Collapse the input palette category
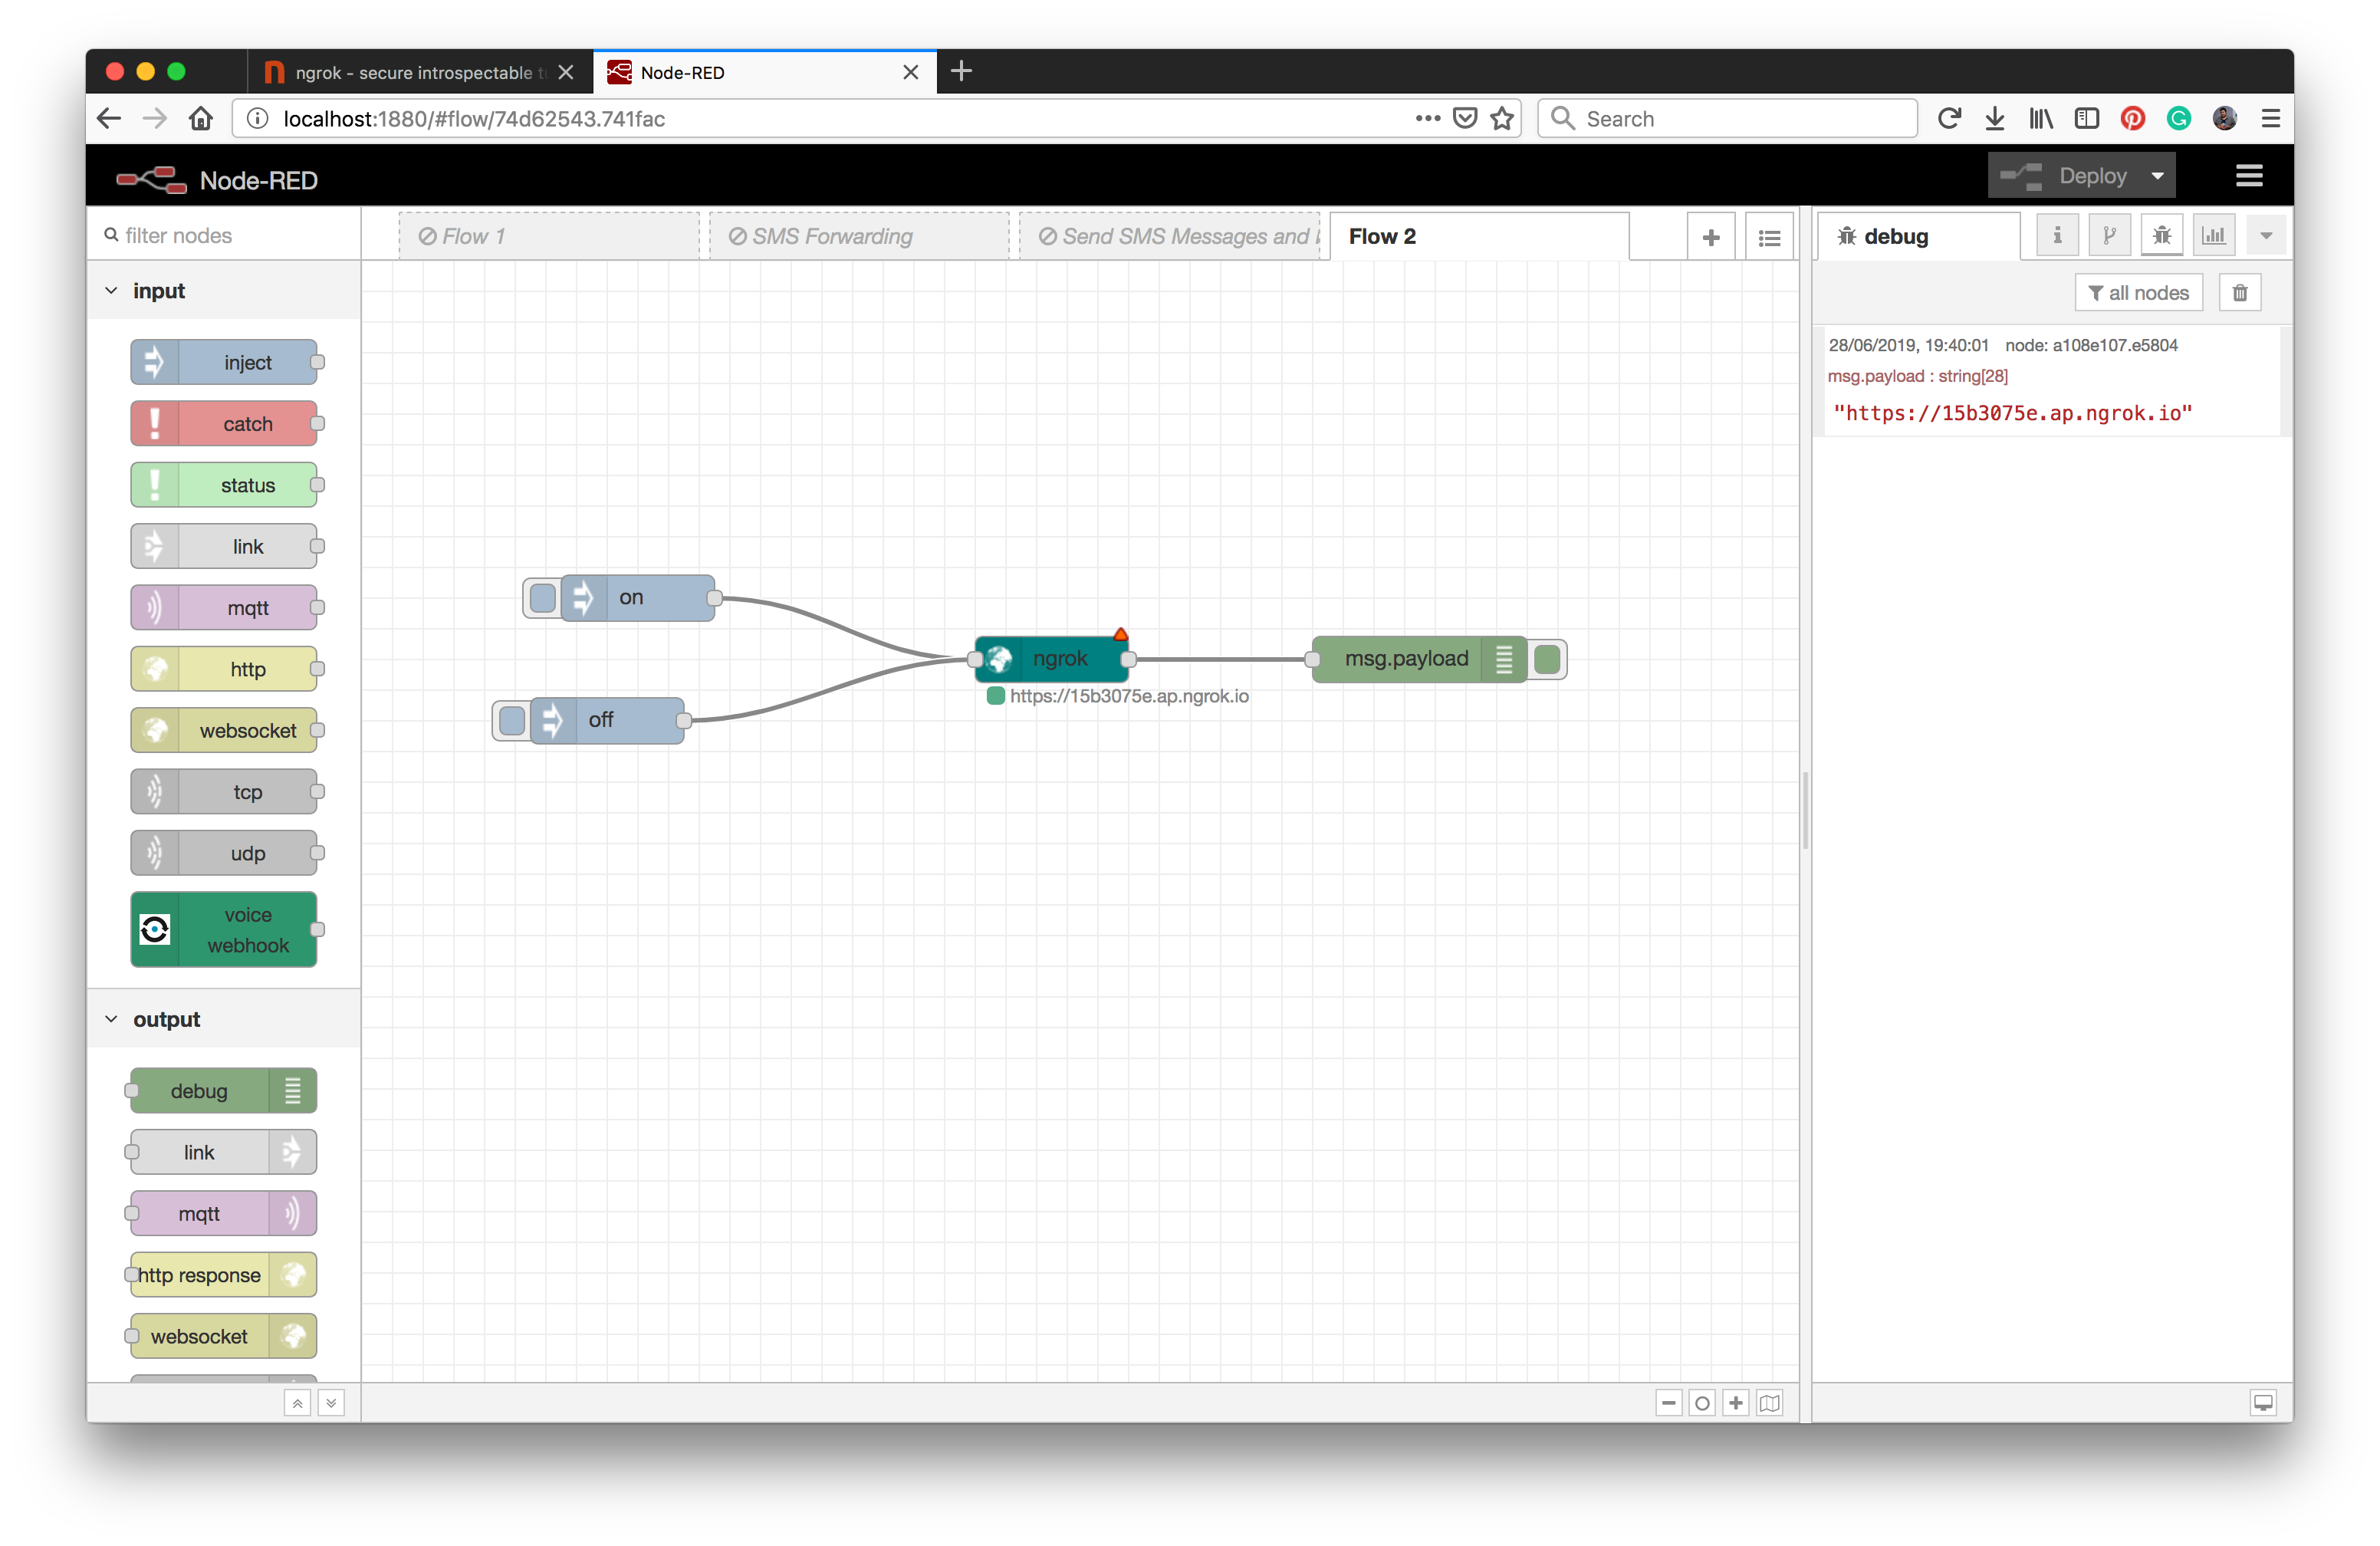Image resolution: width=2380 pixels, height=1546 pixels. pyautogui.click(x=223, y=291)
